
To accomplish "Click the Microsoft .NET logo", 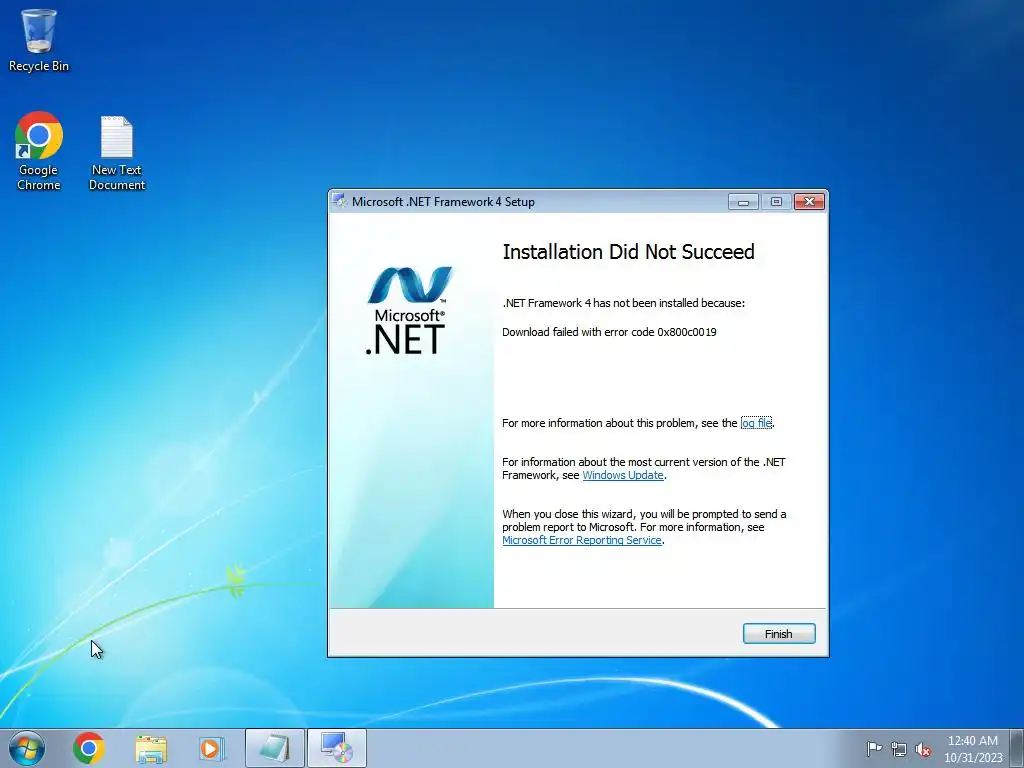I will tap(408, 310).
